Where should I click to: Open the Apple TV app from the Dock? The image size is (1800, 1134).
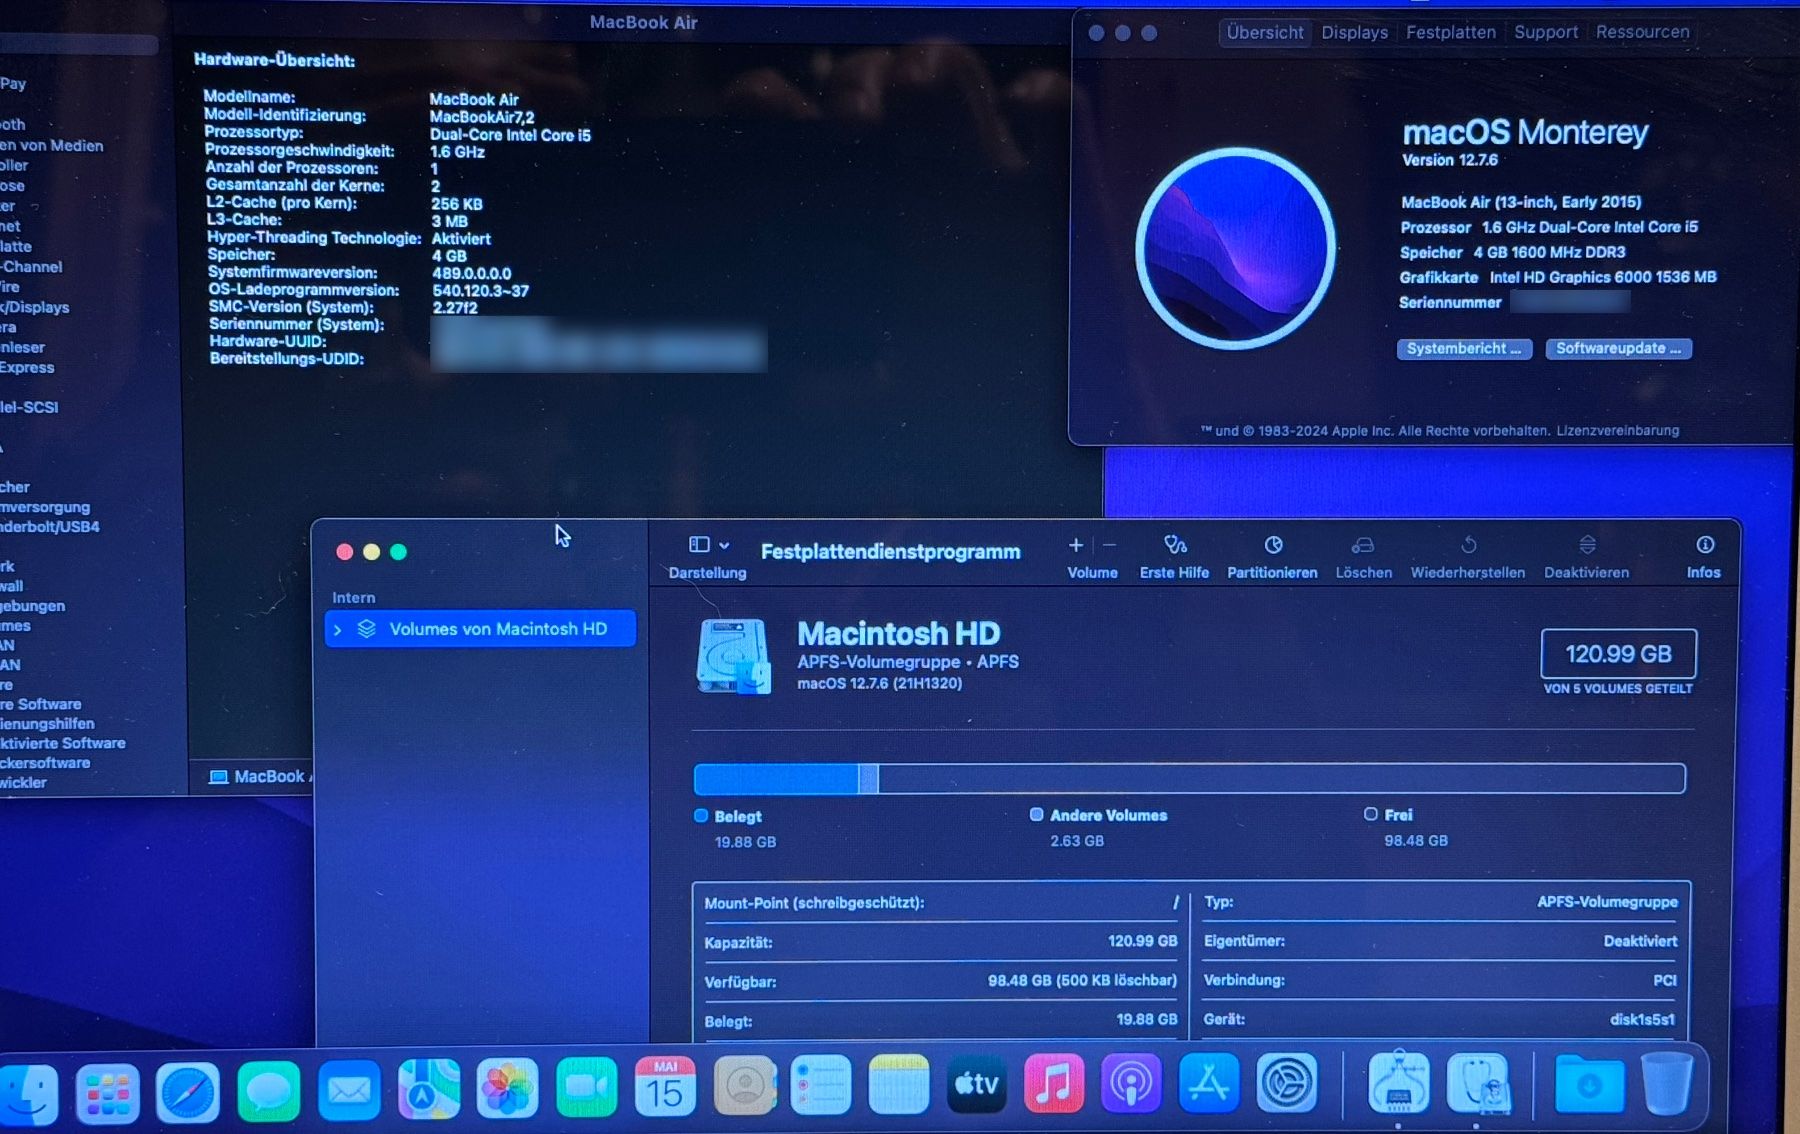pos(976,1083)
